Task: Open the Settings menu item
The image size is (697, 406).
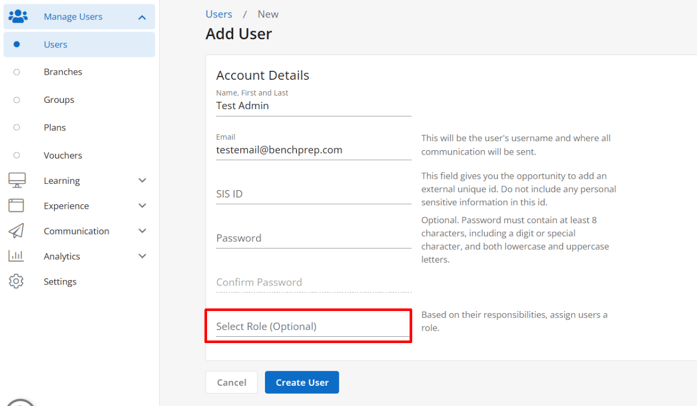Action: click(60, 281)
